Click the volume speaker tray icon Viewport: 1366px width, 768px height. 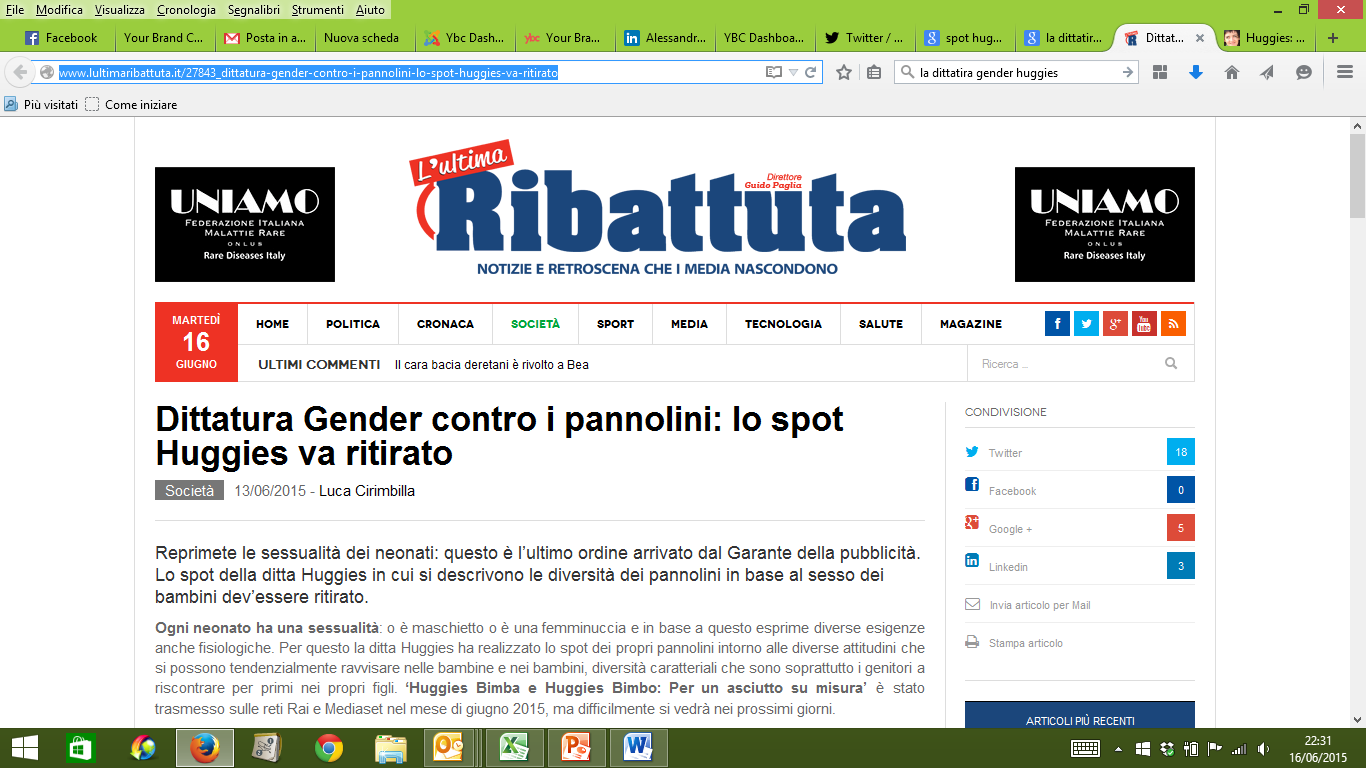[1263, 748]
